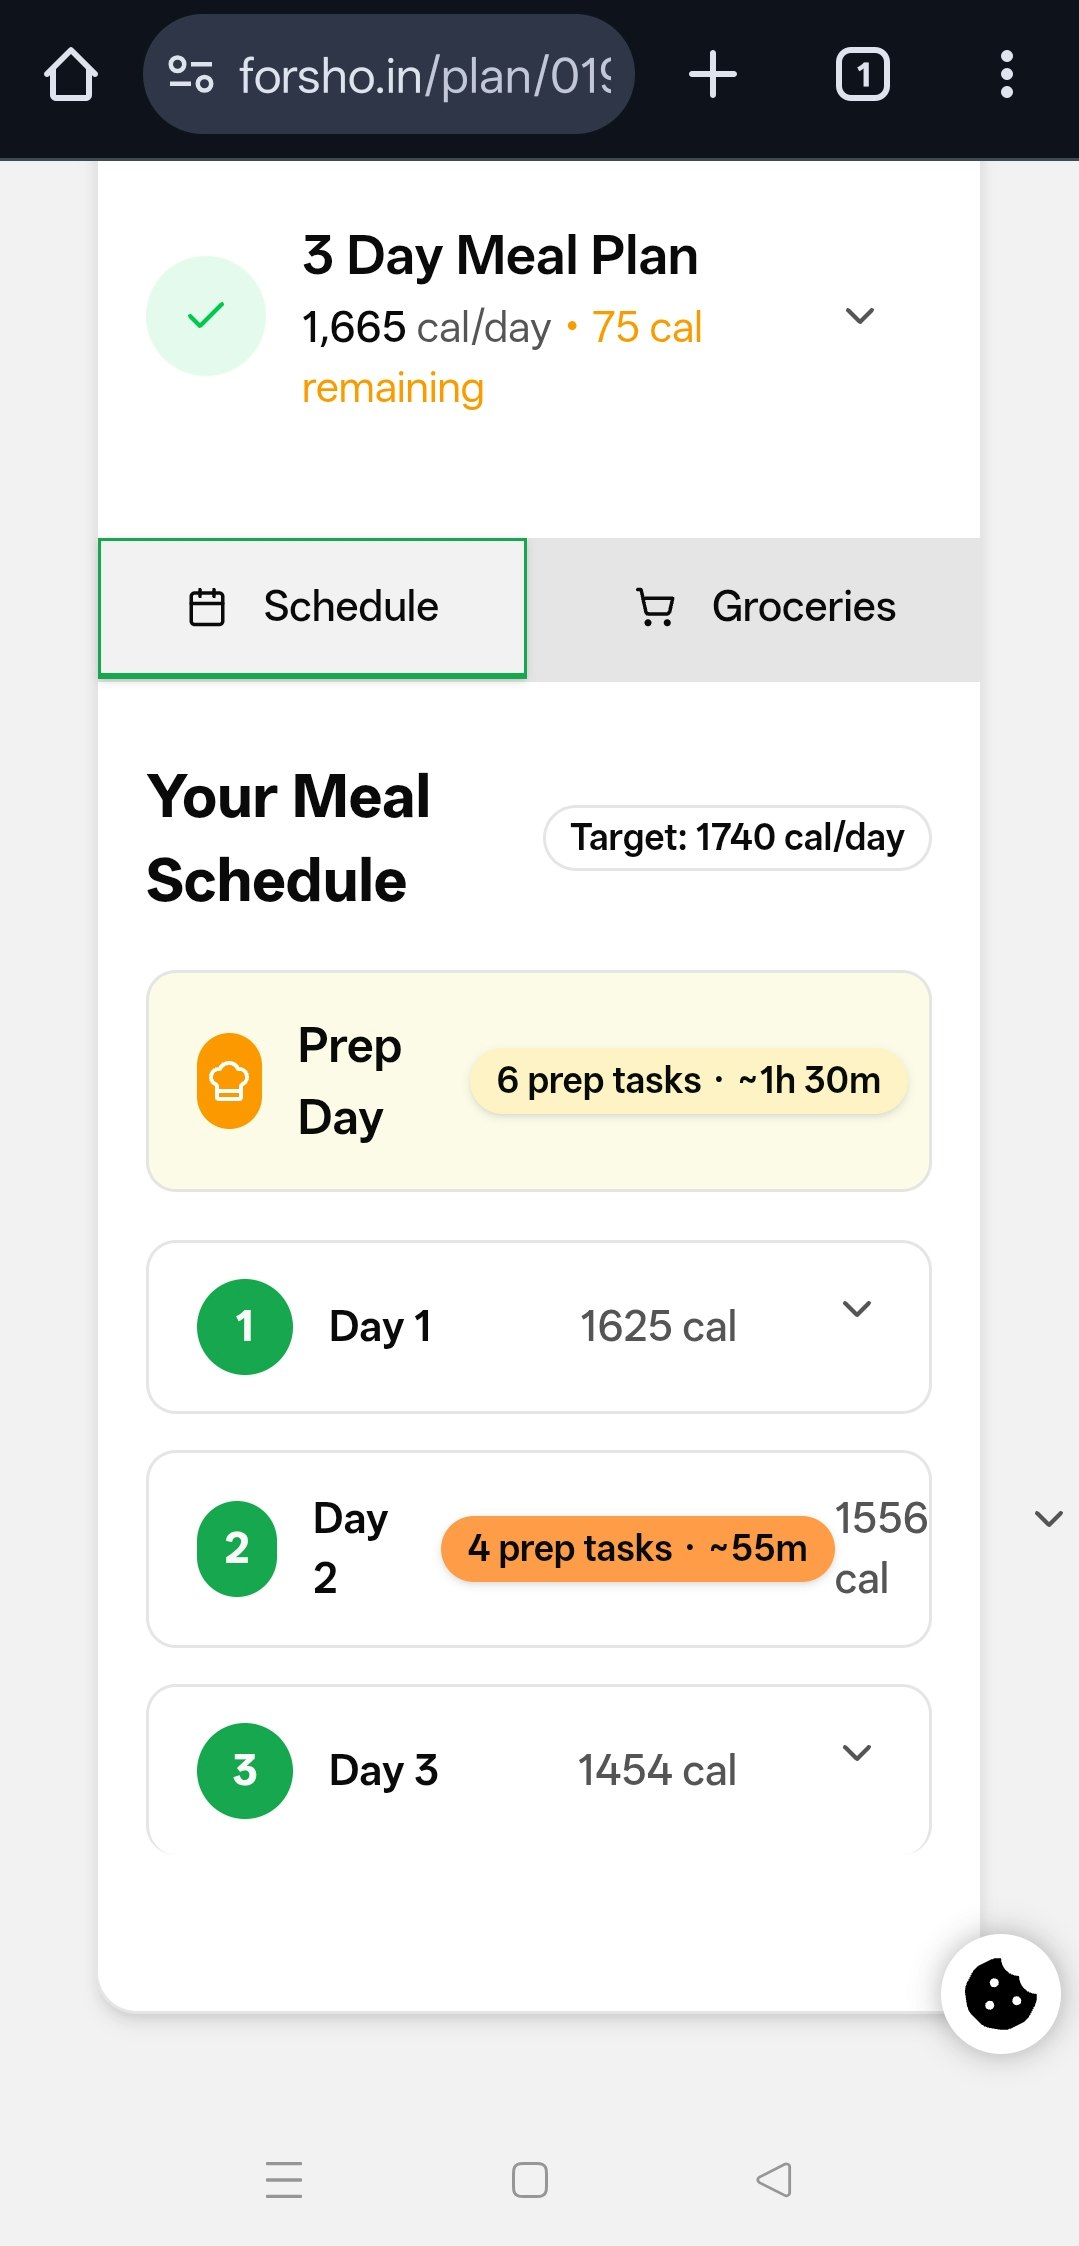Expand Day 3 details chevron
This screenshot has width=1079, height=2246.
click(x=857, y=1753)
